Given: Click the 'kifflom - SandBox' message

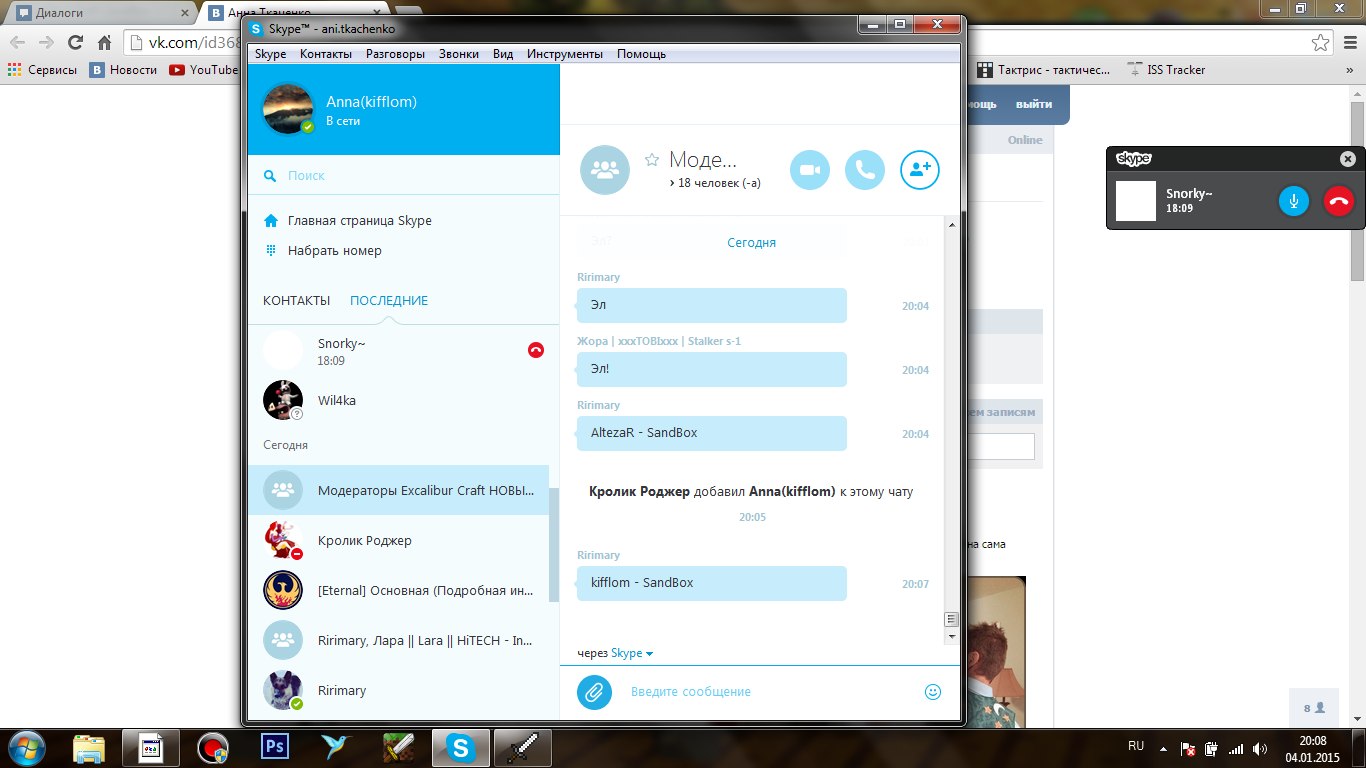Looking at the screenshot, I should (712, 583).
